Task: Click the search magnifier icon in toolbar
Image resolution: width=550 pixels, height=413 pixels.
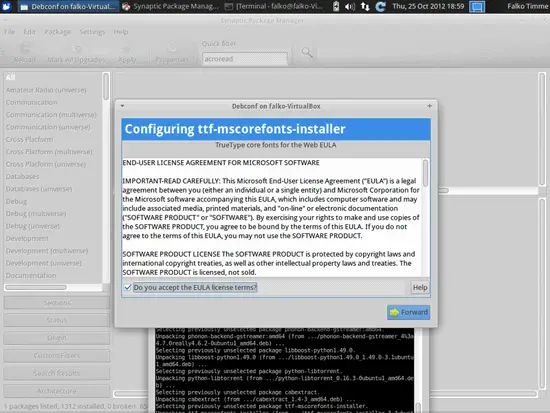Action: [307, 53]
